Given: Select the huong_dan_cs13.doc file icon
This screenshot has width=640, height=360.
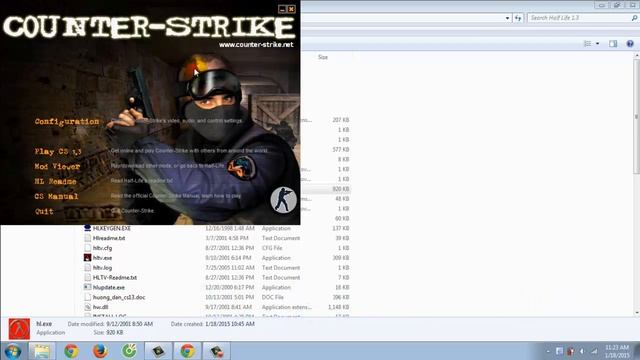Looking at the screenshot, I should pyautogui.click(x=87, y=297).
